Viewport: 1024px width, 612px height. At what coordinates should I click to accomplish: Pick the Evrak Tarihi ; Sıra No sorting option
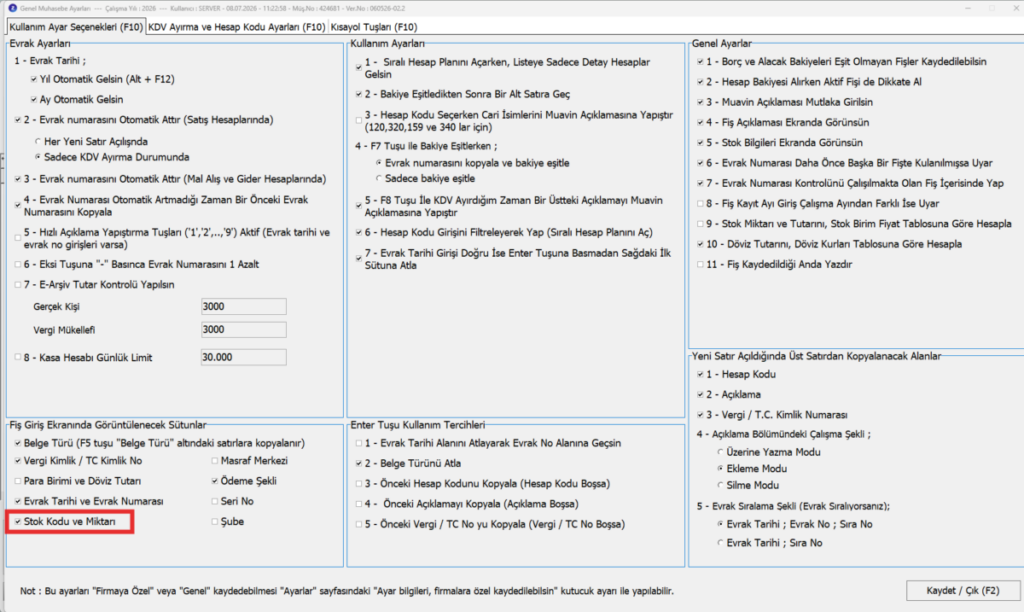point(720,543)
